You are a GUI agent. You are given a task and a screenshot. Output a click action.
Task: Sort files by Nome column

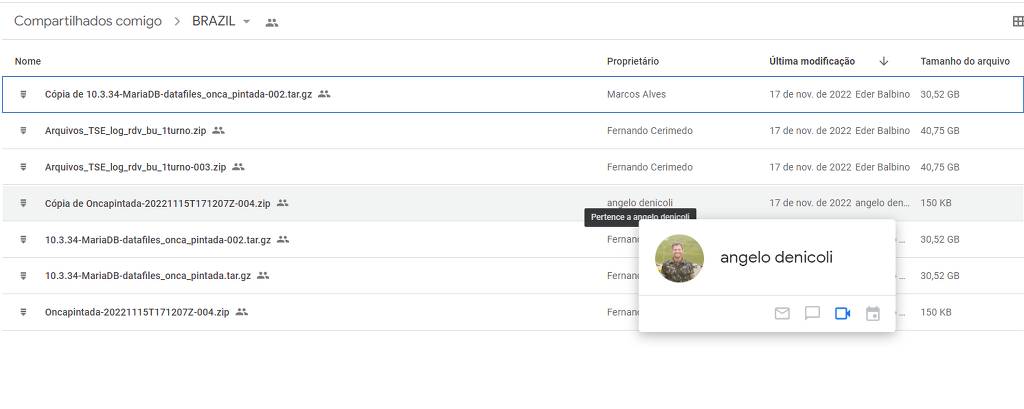pyautogui.click(x=28, y=61)
